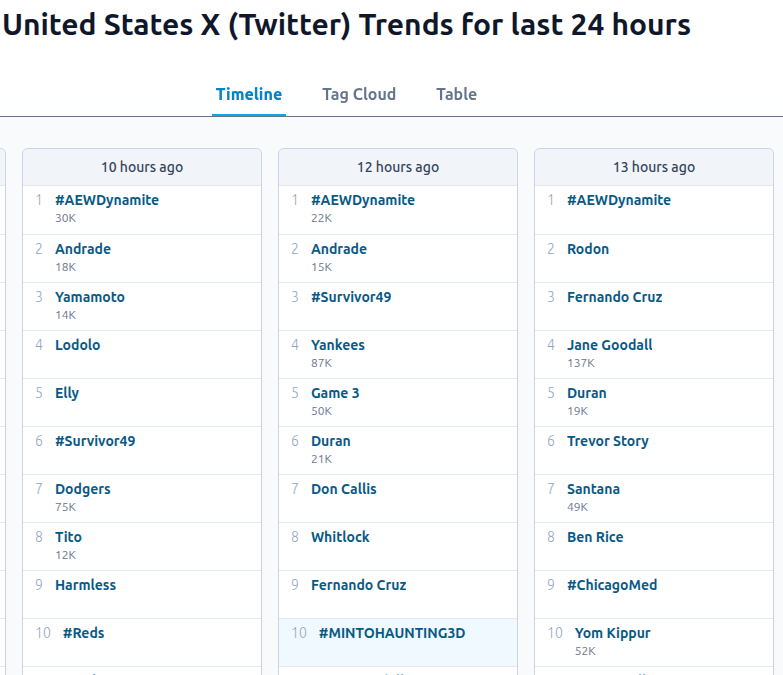
Task: Click Yamamoto trend link
Action: pos(90,297)
